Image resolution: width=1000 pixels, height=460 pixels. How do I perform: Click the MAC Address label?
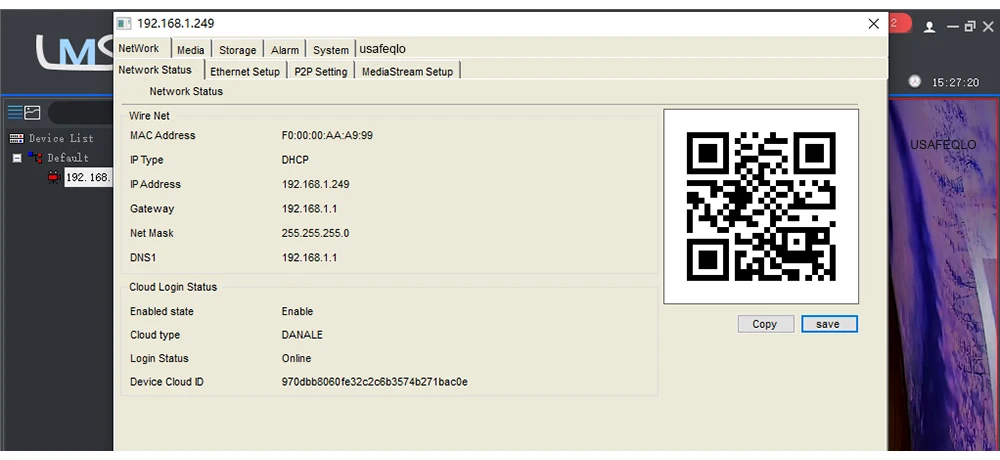pyautogui.click(x=163, y=135)
